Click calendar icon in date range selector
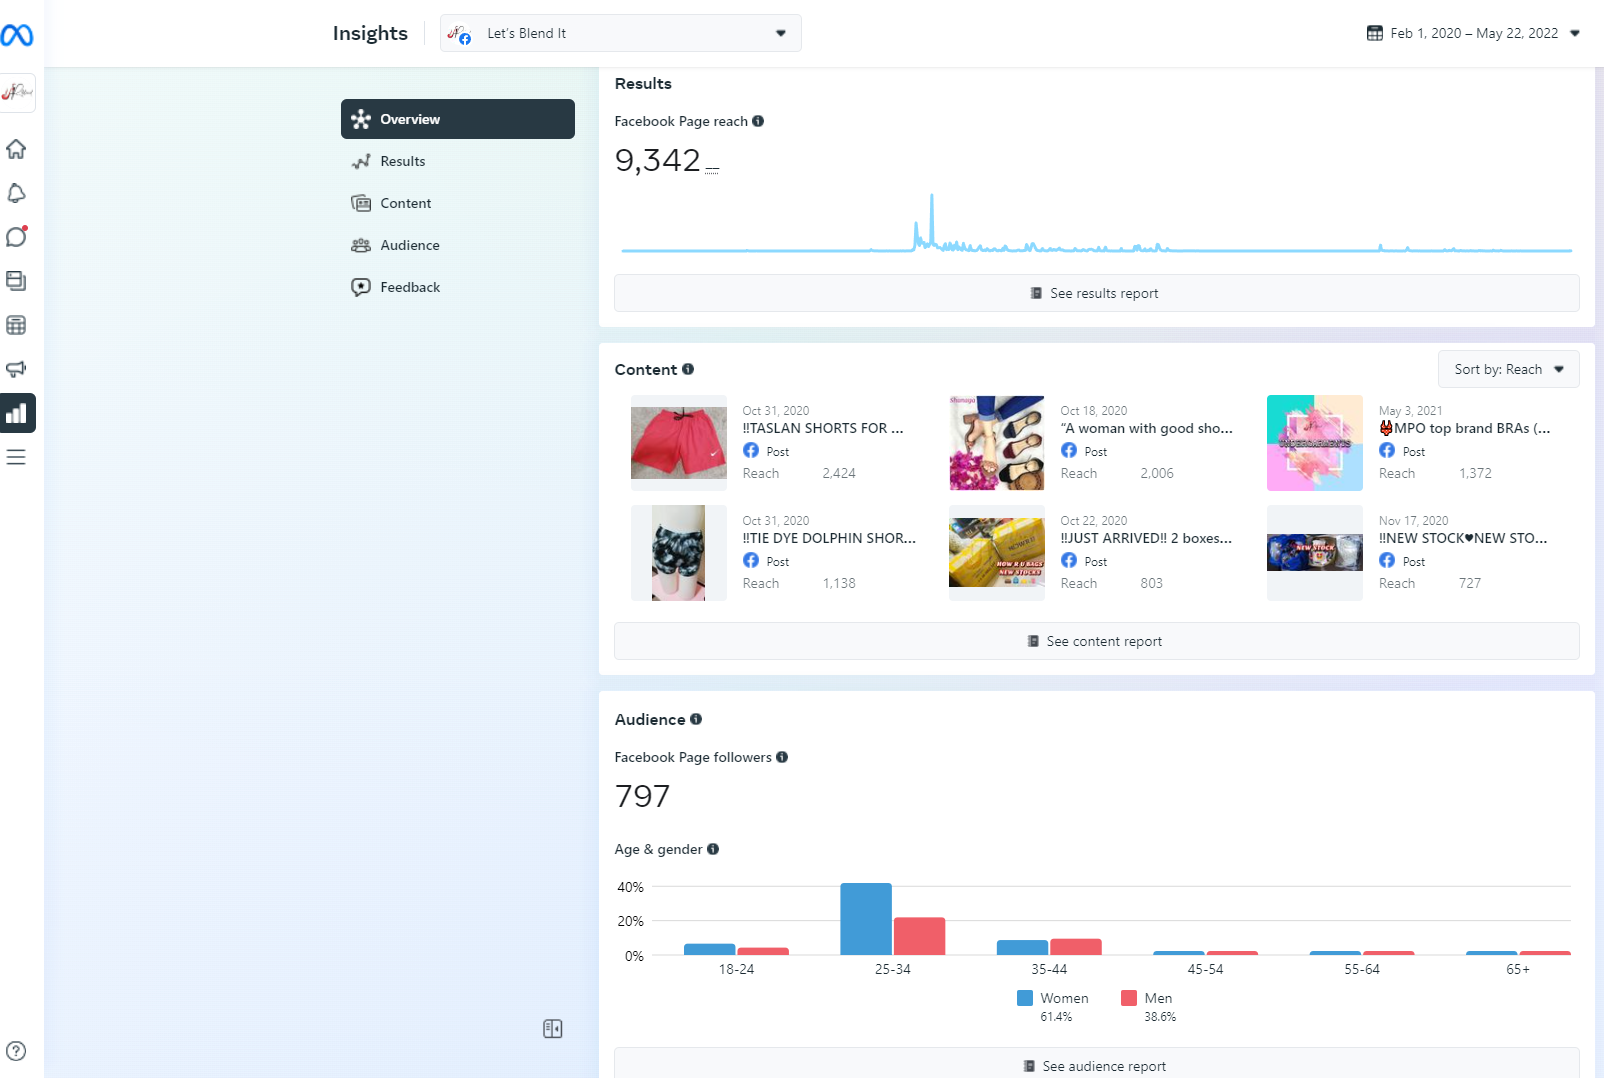Viewport: 1604px width, 1078px height. click(1375, 33)
